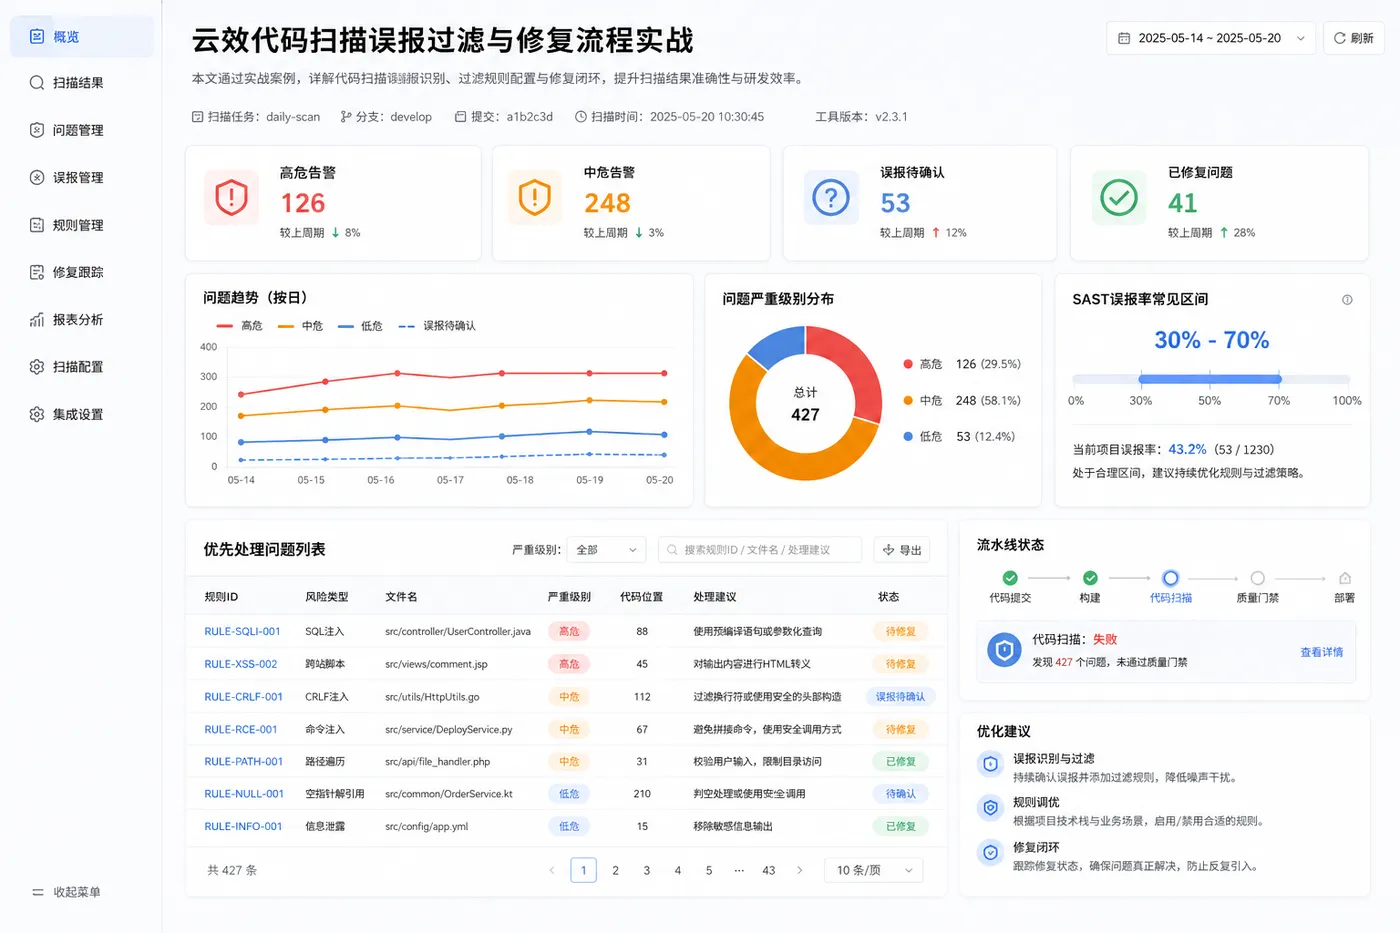Click the SAST误报率 30%-70% range bar
This screenshot has height=933, width=1400.
(x=1210, y=379)
